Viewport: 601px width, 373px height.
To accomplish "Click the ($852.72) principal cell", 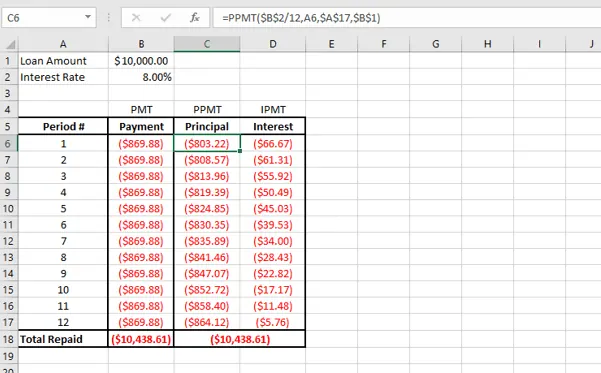I will [207, 290].
